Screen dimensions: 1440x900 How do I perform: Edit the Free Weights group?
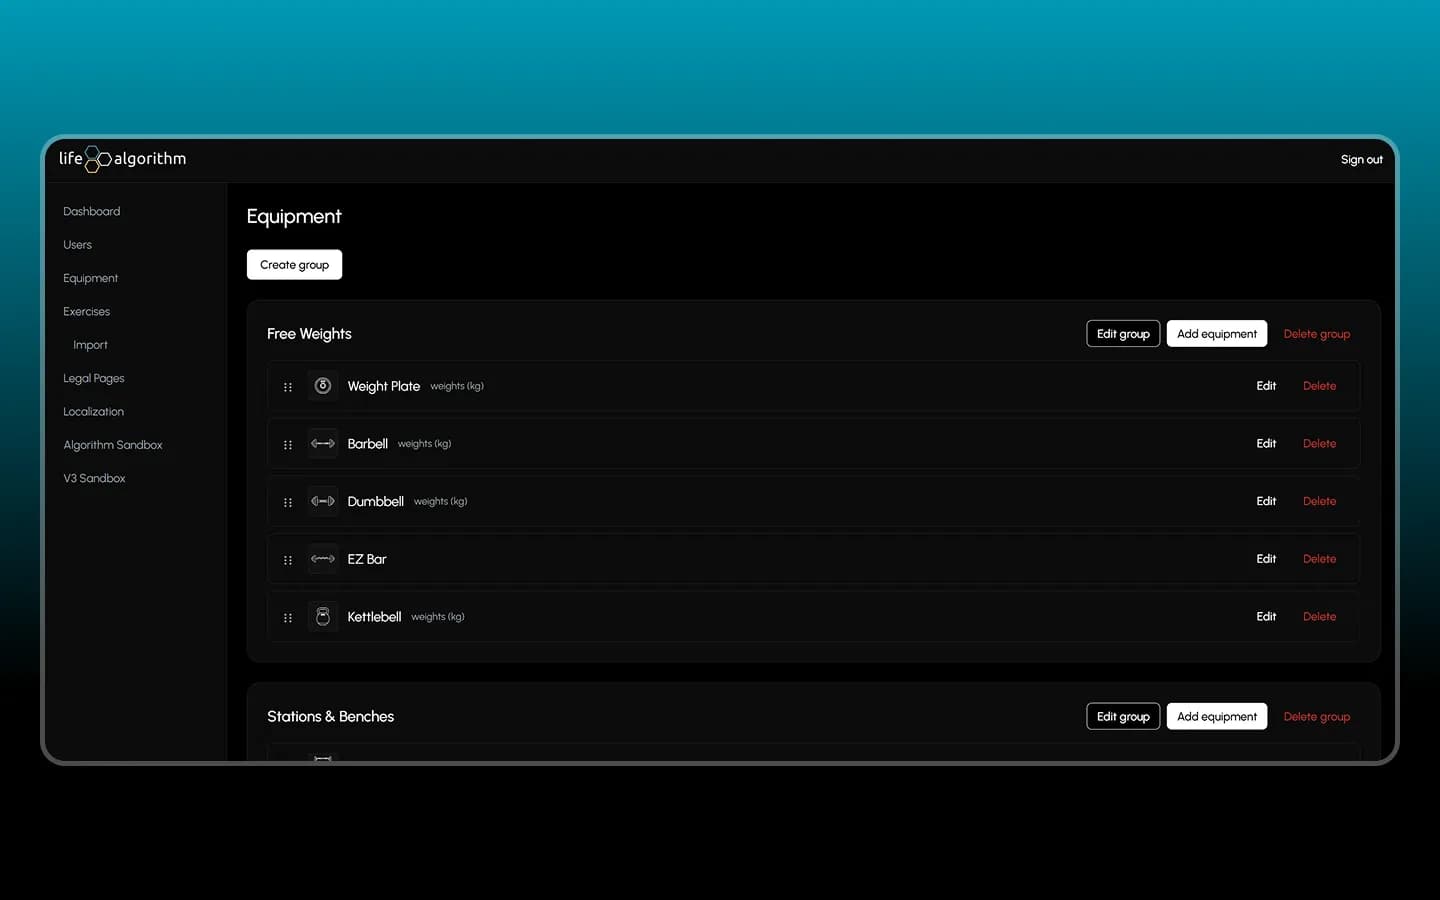[1123, 334]
